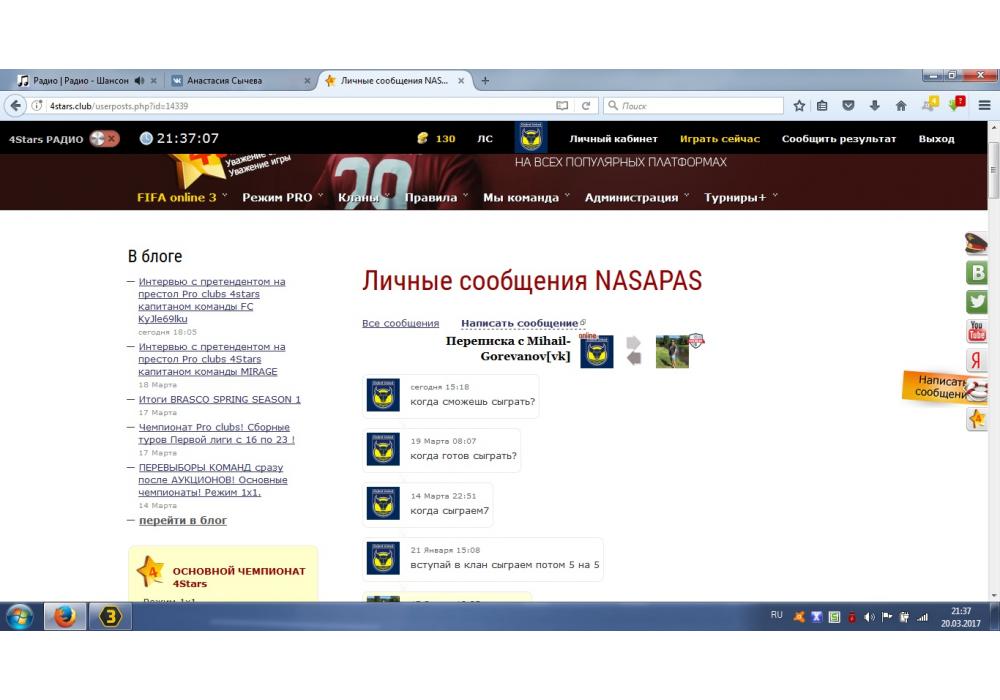
Task: Open the YouTube sidebar icon
Action: point(976,331)
